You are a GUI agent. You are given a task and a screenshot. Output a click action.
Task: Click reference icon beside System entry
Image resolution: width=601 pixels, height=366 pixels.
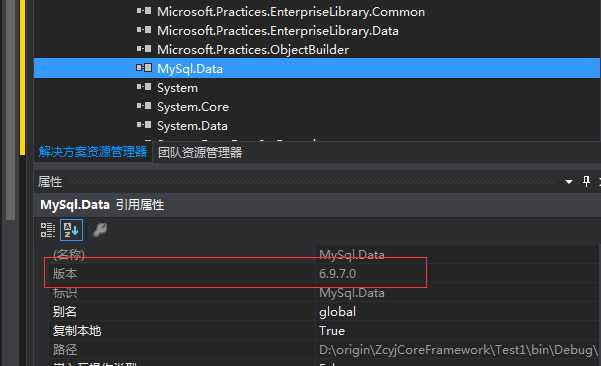[144, 87]
